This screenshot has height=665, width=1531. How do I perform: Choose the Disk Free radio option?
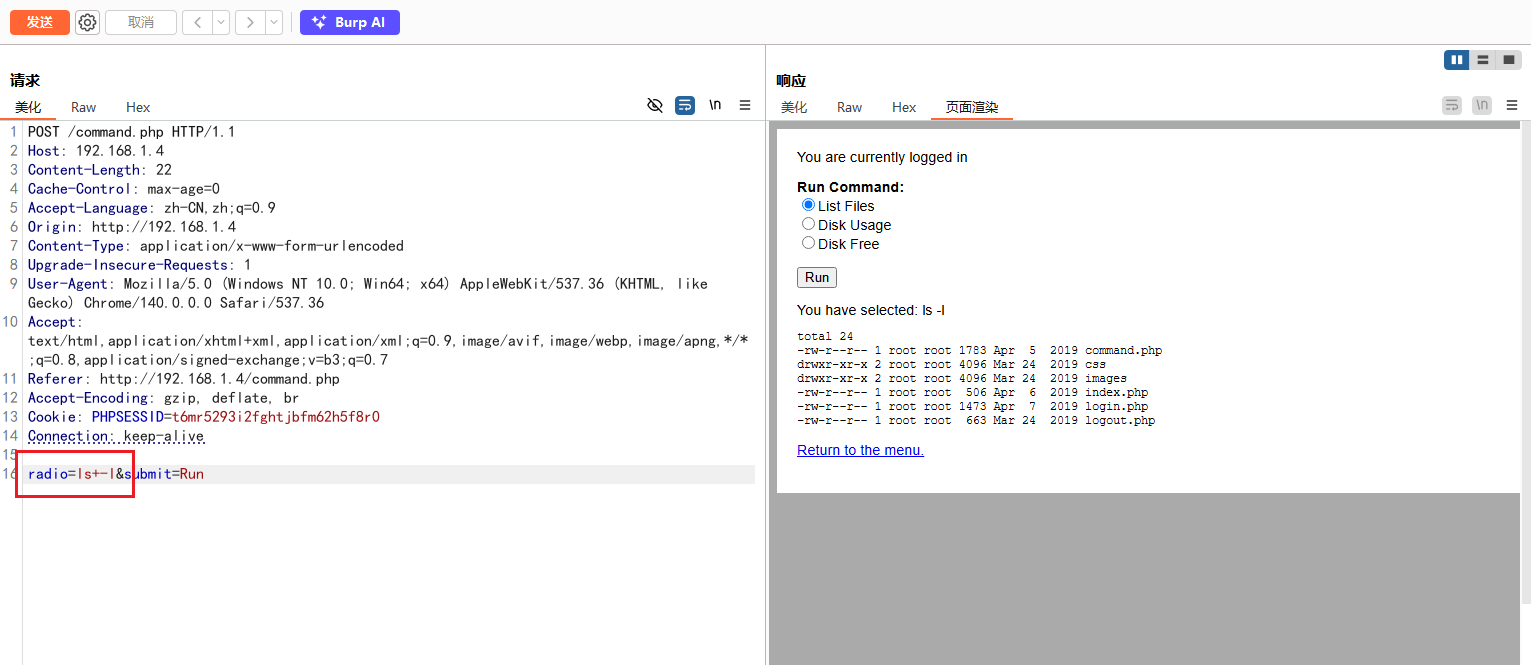coord(808,243)
